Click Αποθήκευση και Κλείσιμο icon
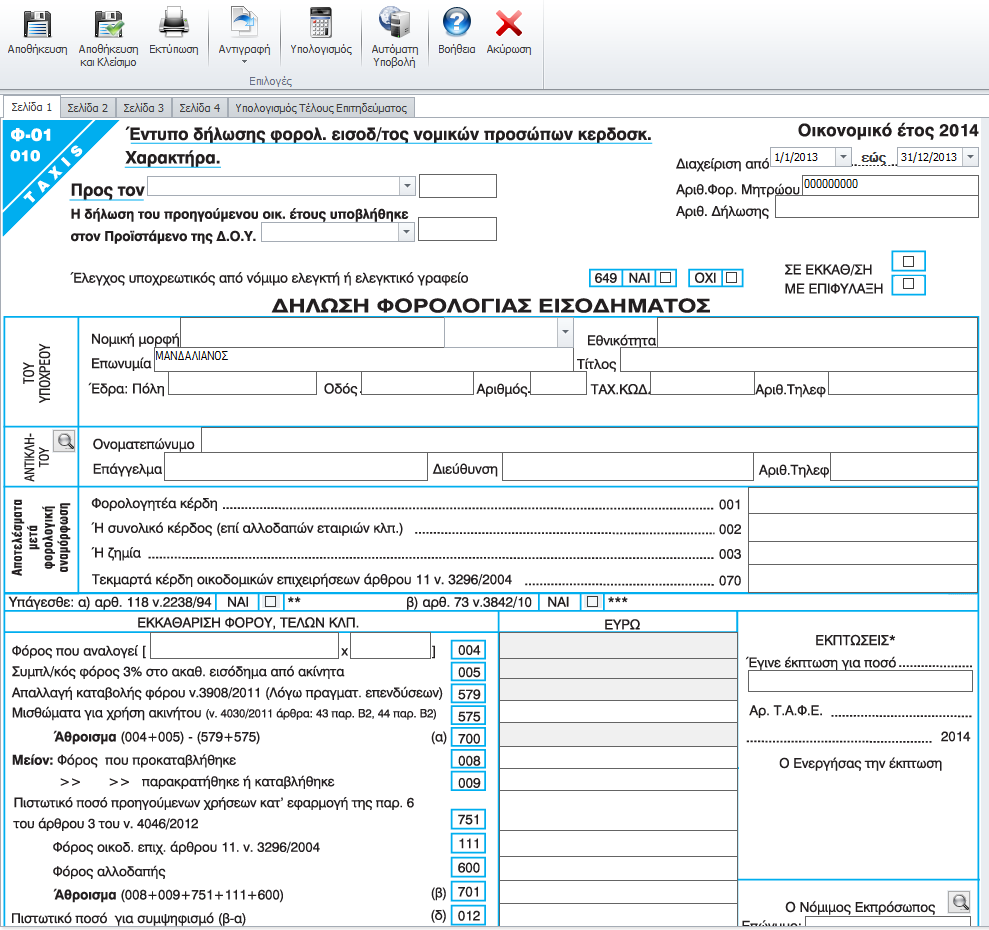This screenshot has width=989, height=930. tap(108, 24)
